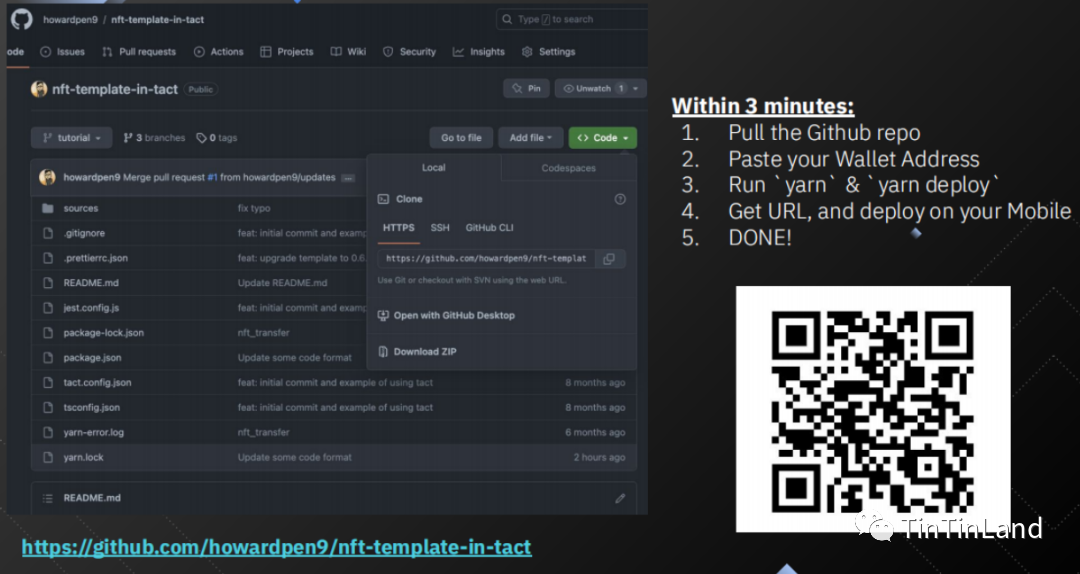This screenshot has height=574, width=1080.
Task: Click Open with GitHub Desktop
Action: tap(454, 316)
